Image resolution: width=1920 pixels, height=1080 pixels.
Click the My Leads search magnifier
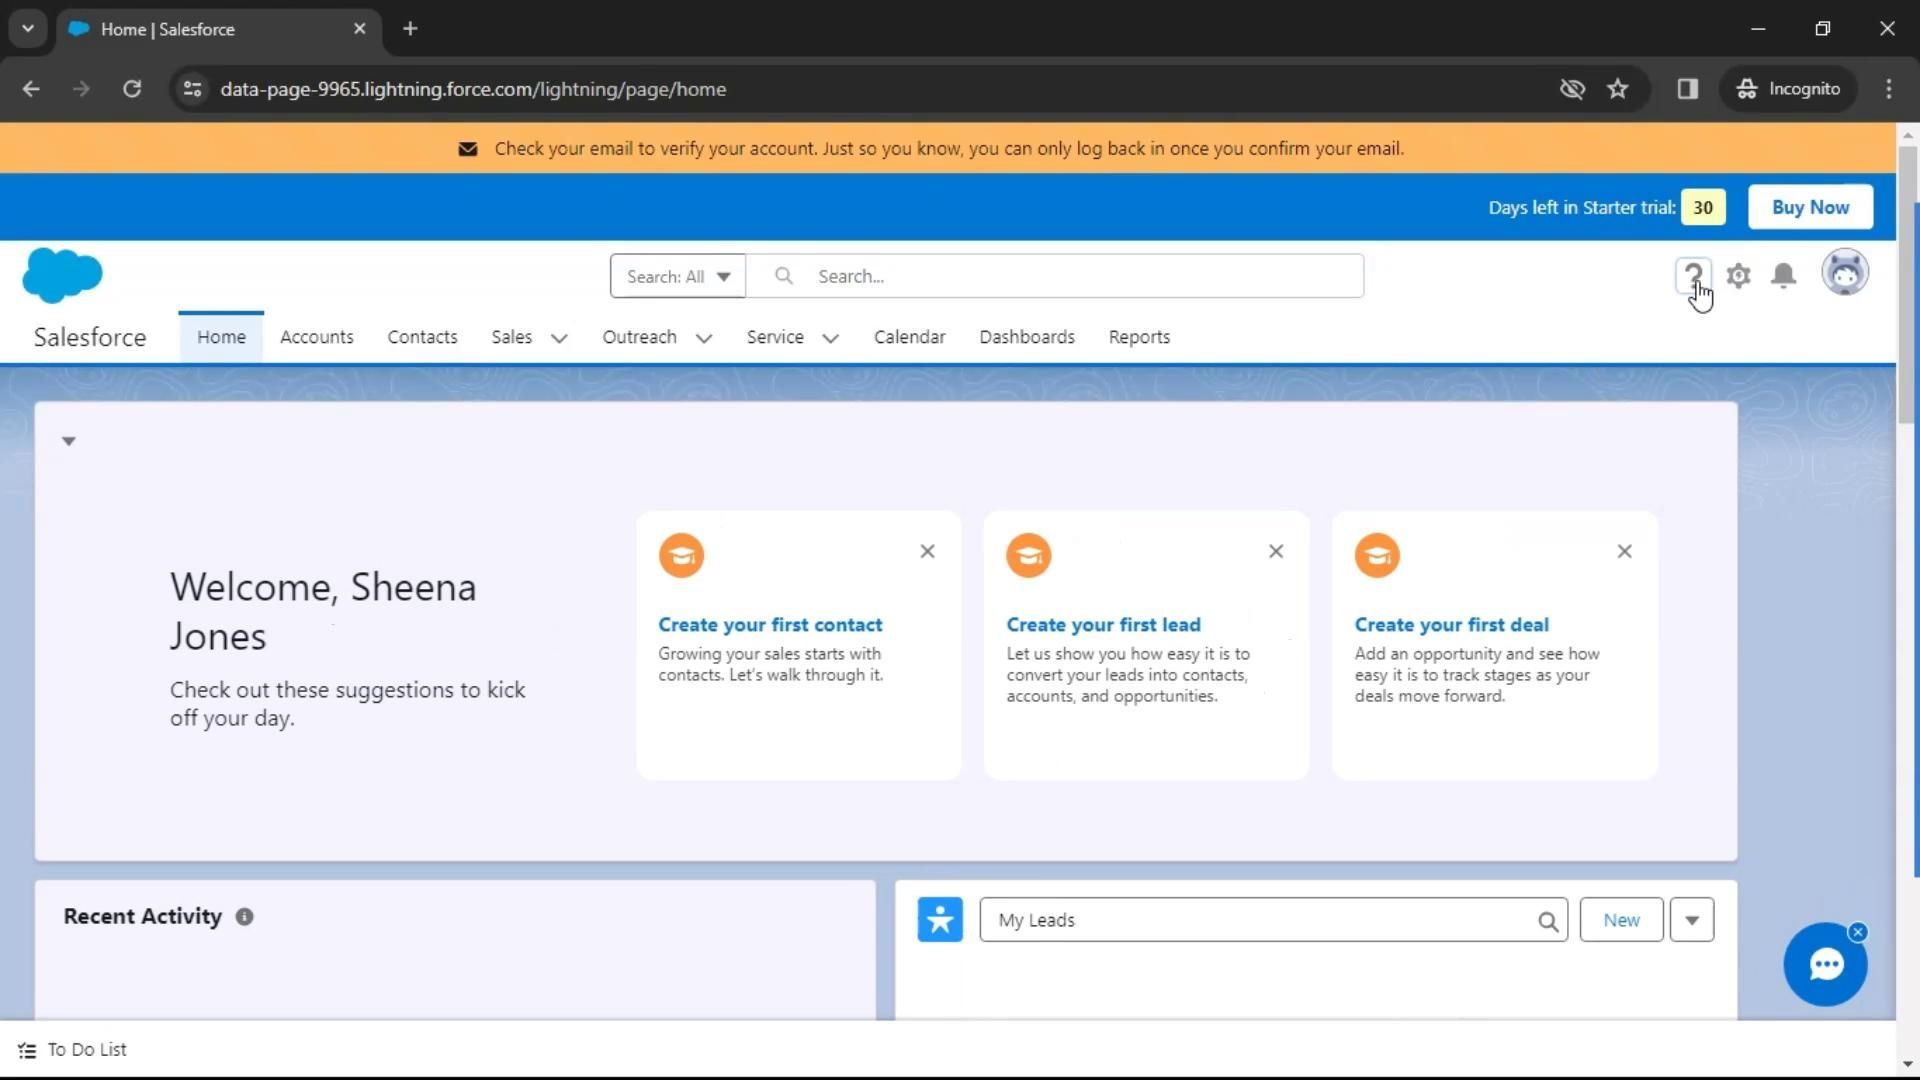coord(1547,921)
